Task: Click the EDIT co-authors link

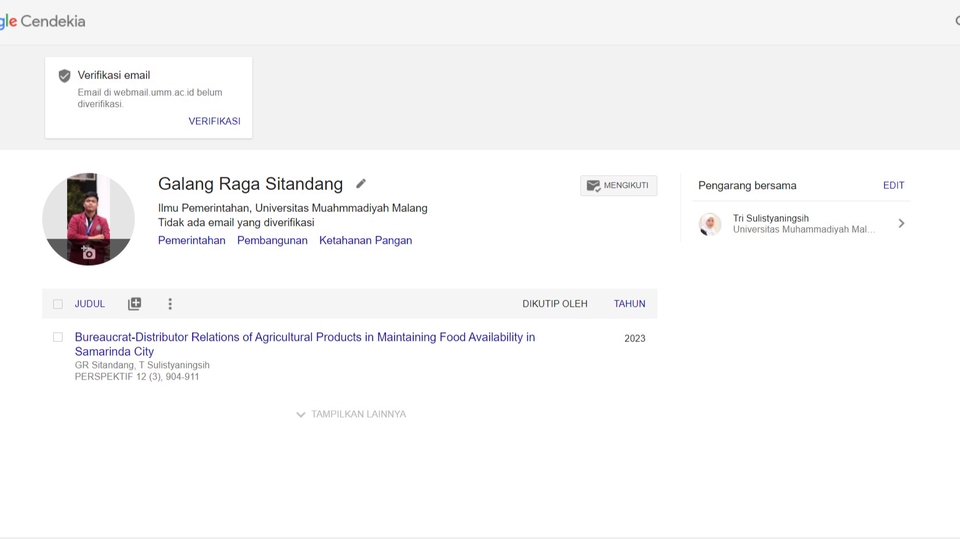Action: click(x=893, y=185)
